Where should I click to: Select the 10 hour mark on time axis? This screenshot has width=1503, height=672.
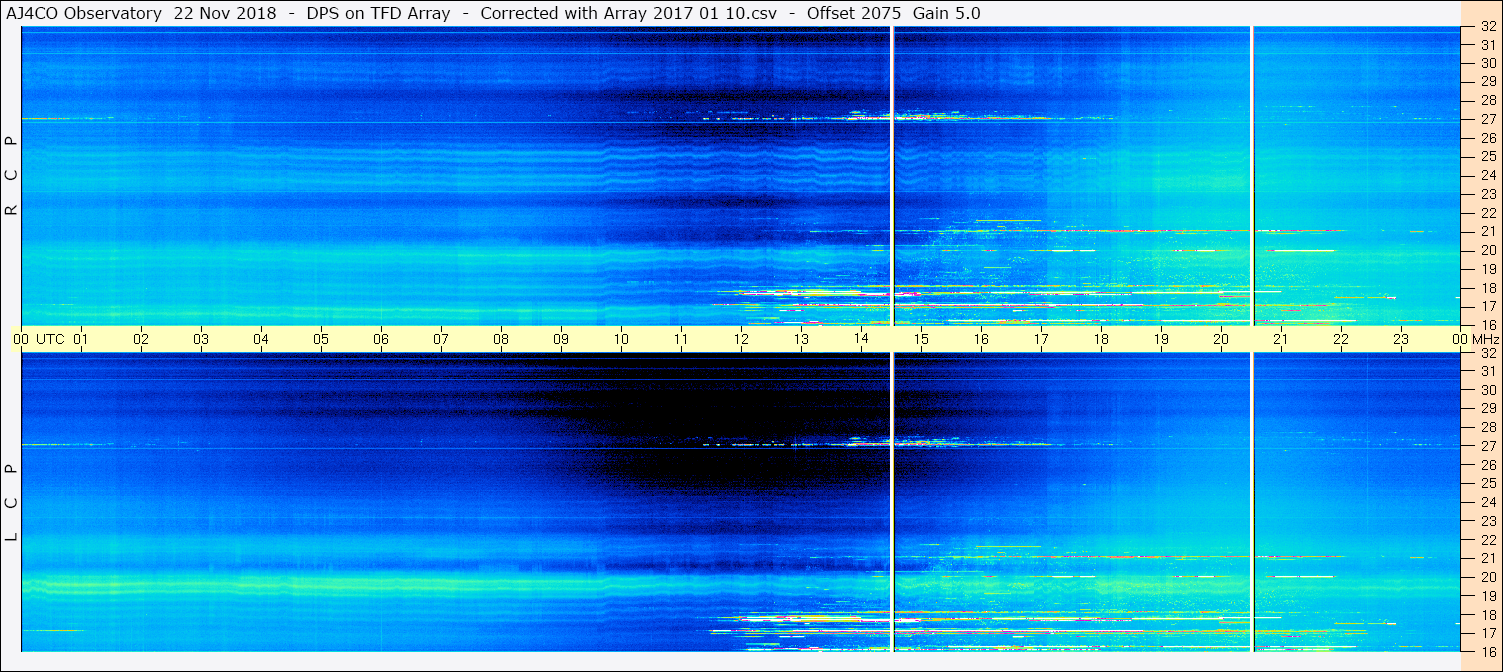coord(621,339)
